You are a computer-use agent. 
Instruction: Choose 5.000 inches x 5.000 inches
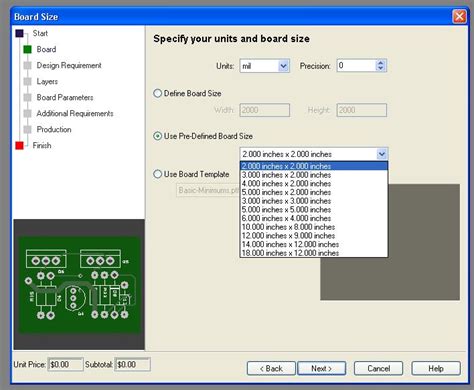[314, 209]
